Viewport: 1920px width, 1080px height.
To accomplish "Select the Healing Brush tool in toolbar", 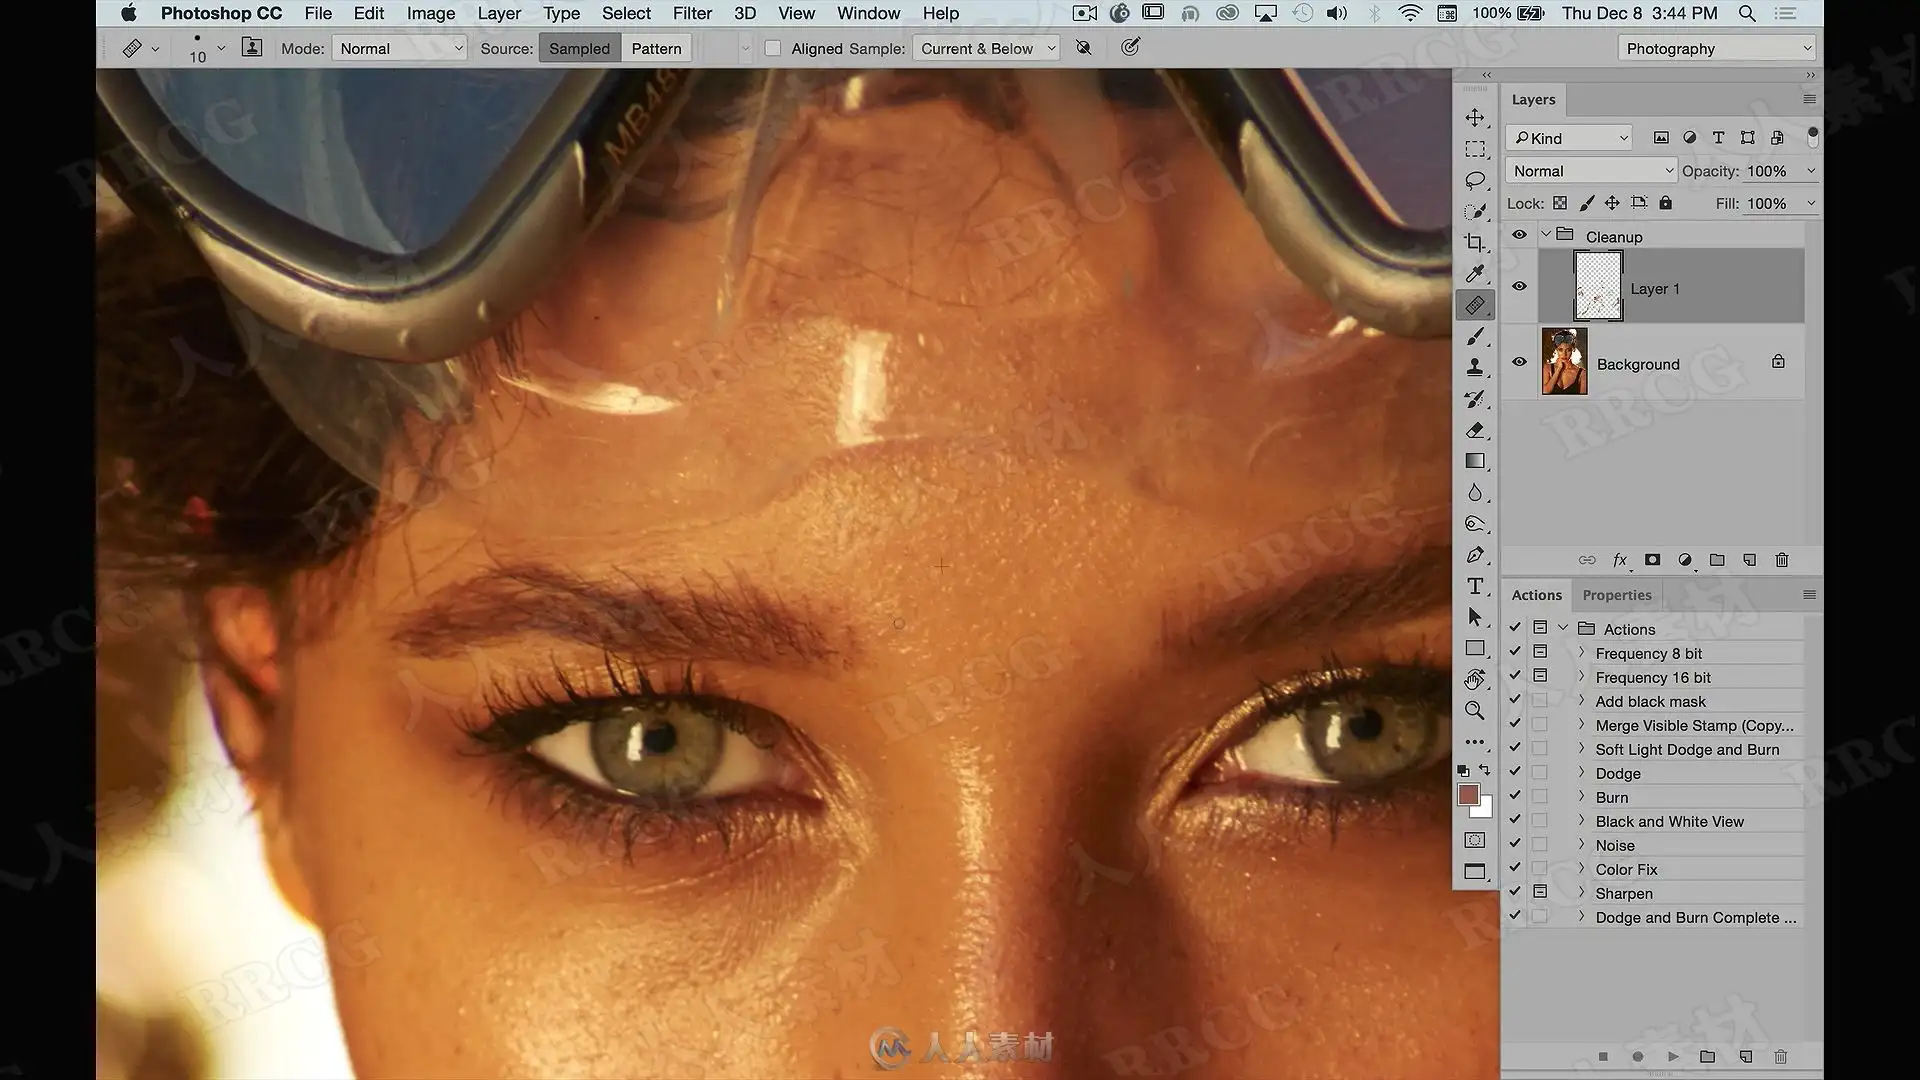I will pyautogui.click(x=1475, y=305).
